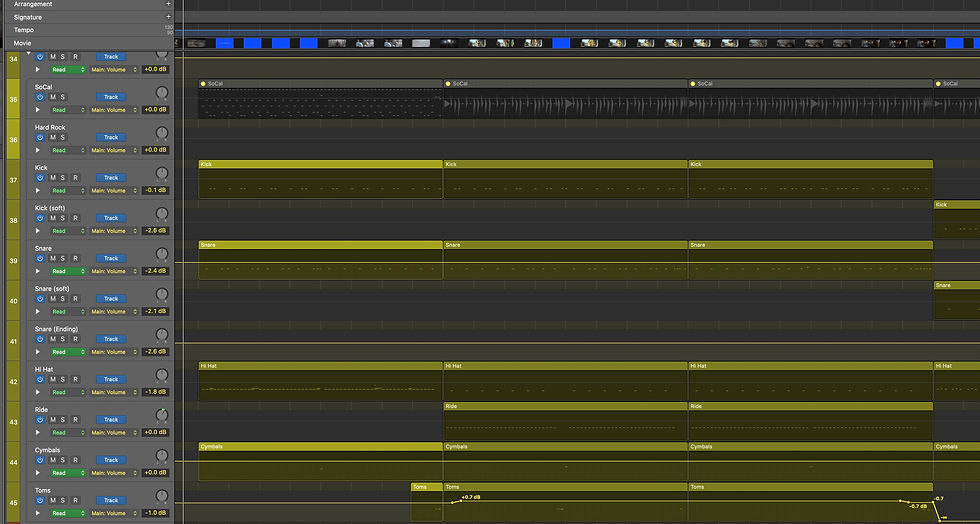Viewport: 980px width, 524px height.
Task: Open Read automation mode dropdown on Hard Rock track
Action: pos(68,150)
